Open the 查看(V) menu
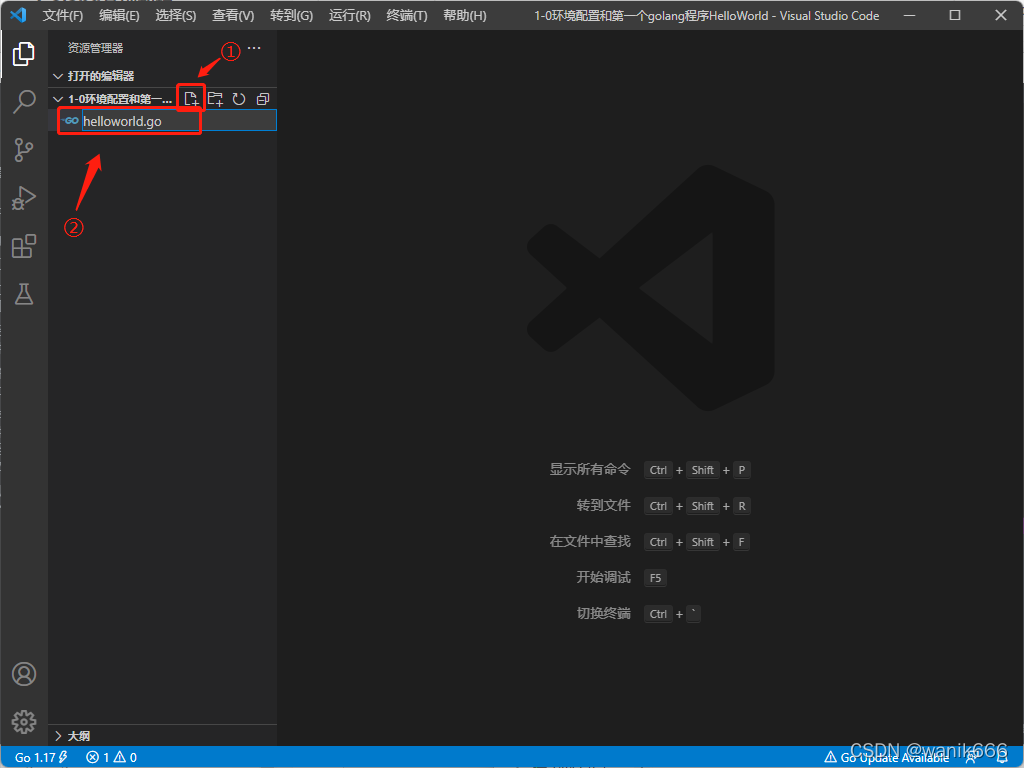1024x768 pixels. tap(233, 15)
